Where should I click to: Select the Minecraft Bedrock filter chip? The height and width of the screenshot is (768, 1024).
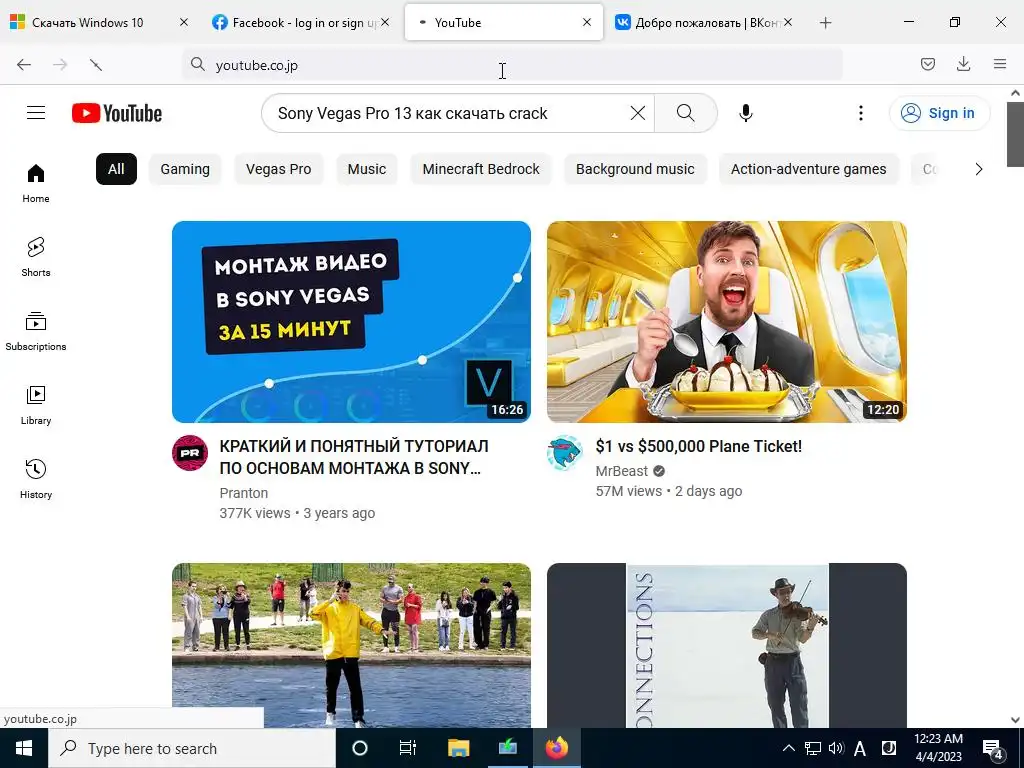point(481,169)
